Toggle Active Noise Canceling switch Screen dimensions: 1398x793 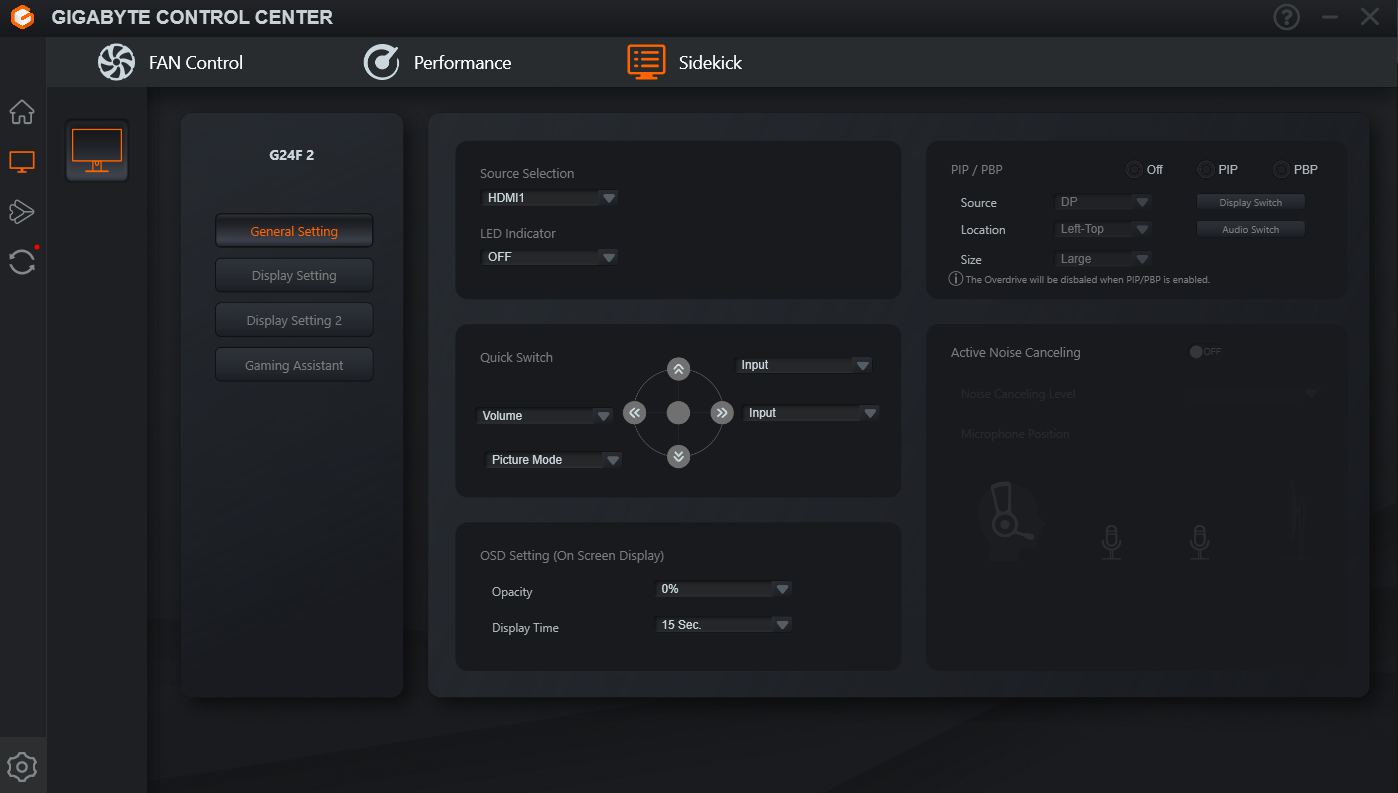click(x=1205, y=352)
